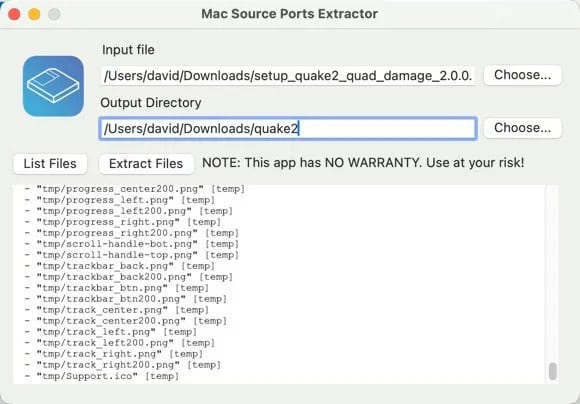Screen dimensions: 580x404
Task: Click Choose button for Output Directory
Action: [522, 128]
